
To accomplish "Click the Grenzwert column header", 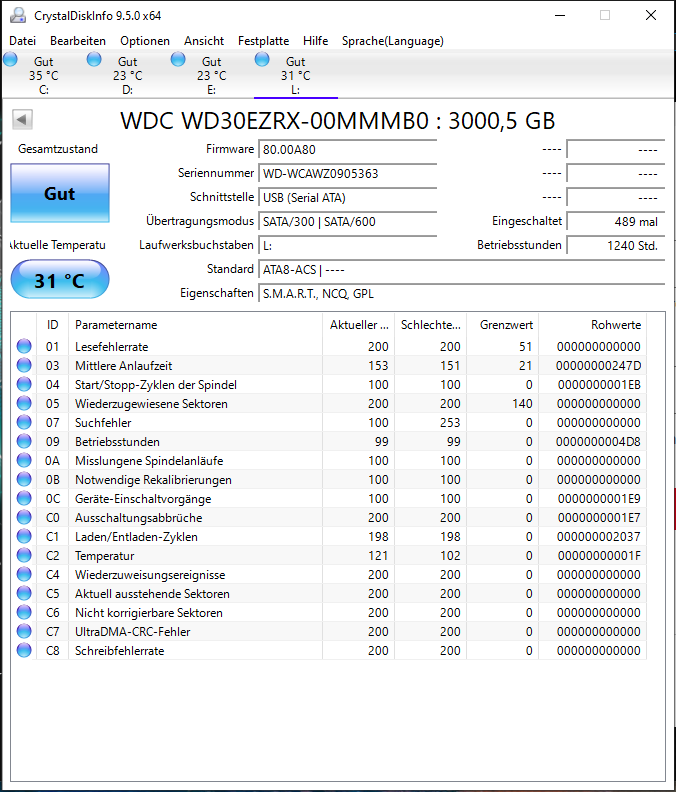I will tap(503, 325).
